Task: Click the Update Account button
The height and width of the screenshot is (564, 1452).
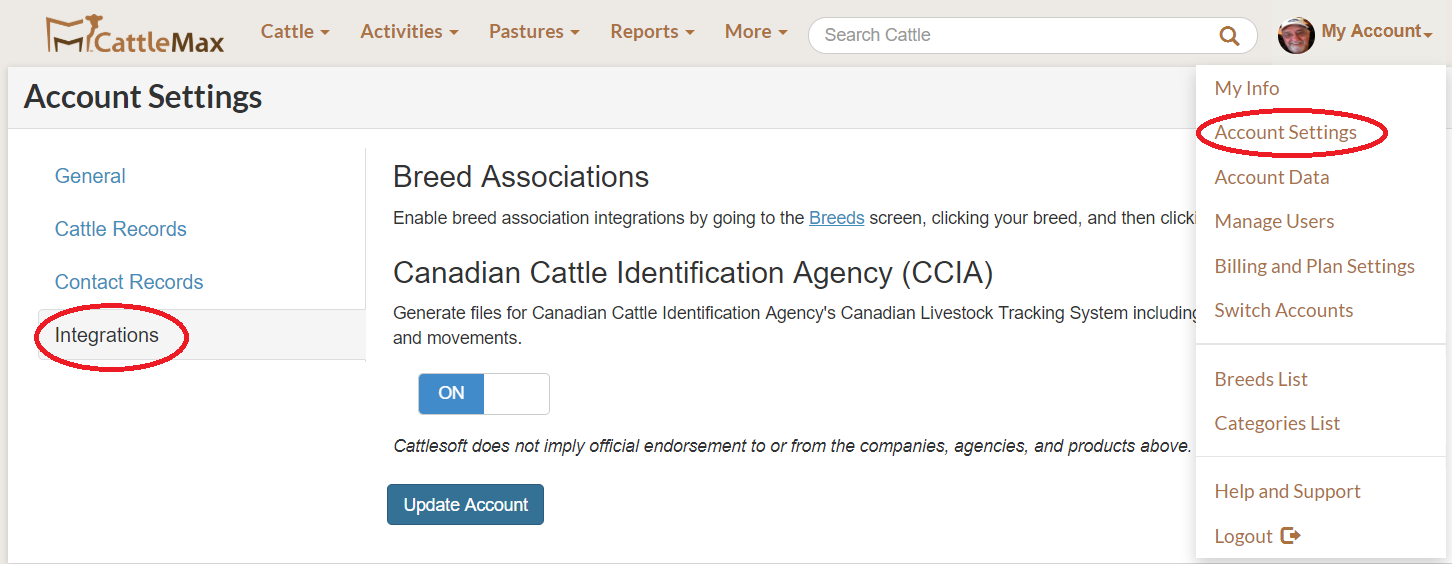Action: (465, 505)
